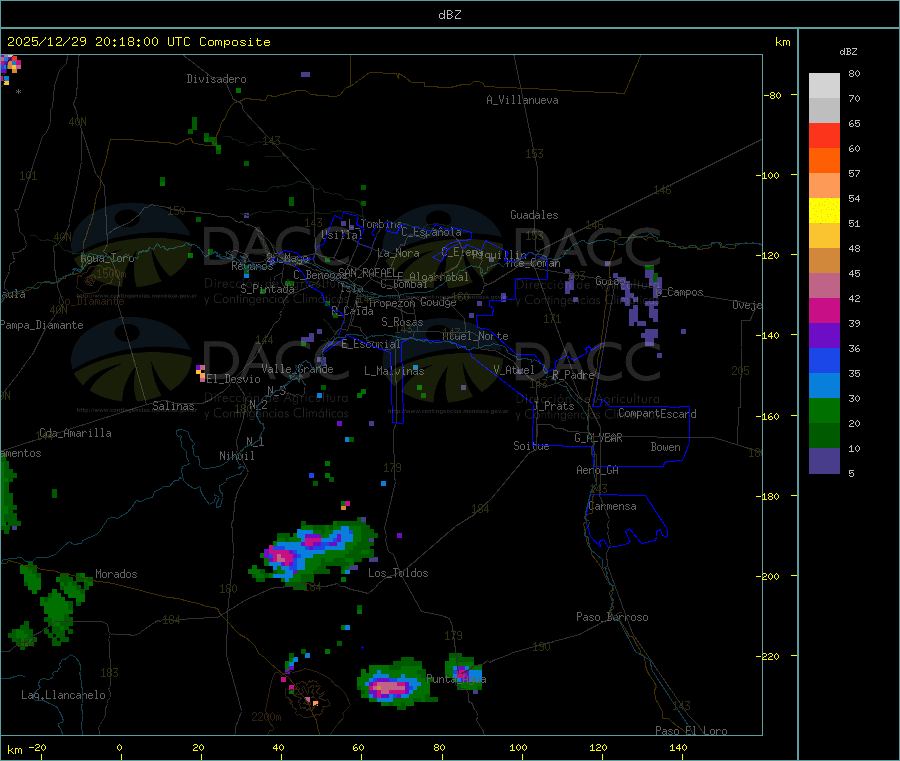Click the storm echo west of Los_Toldos

(313, 553)
